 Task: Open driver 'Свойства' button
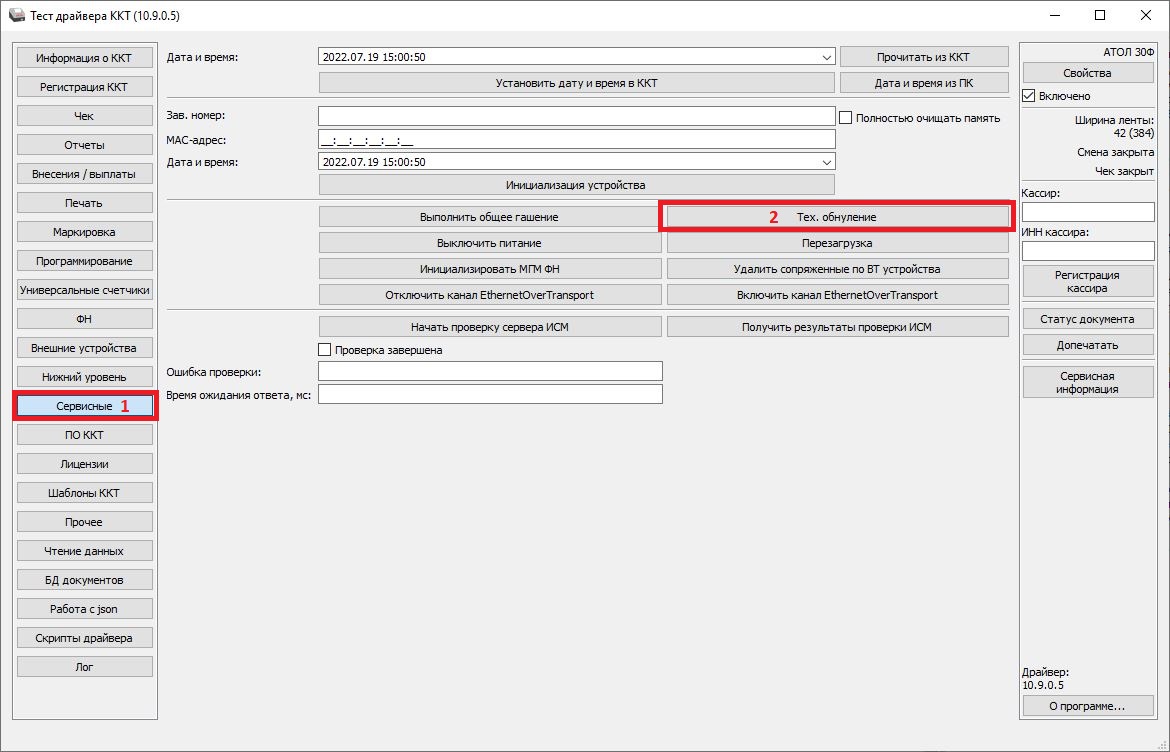pyautogui.click(x=1087, y=73)
